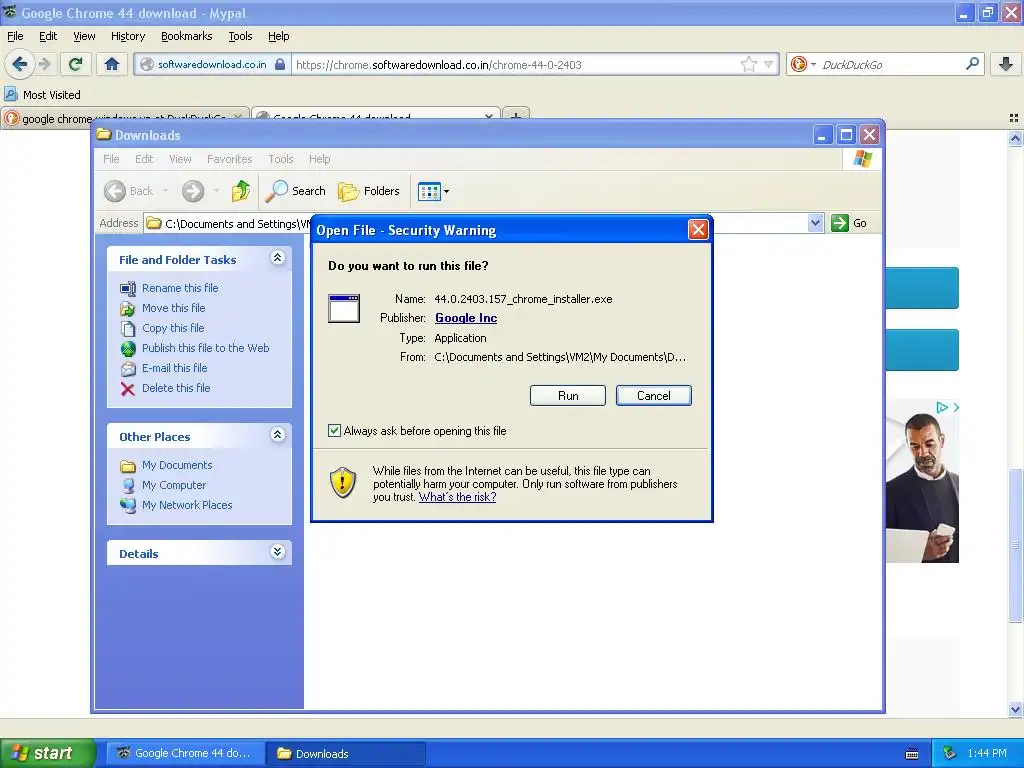This screenshot has width=1024, height=768.
Task: Click the language bar keyboard icon in tray
Action: tap(912, 754)
